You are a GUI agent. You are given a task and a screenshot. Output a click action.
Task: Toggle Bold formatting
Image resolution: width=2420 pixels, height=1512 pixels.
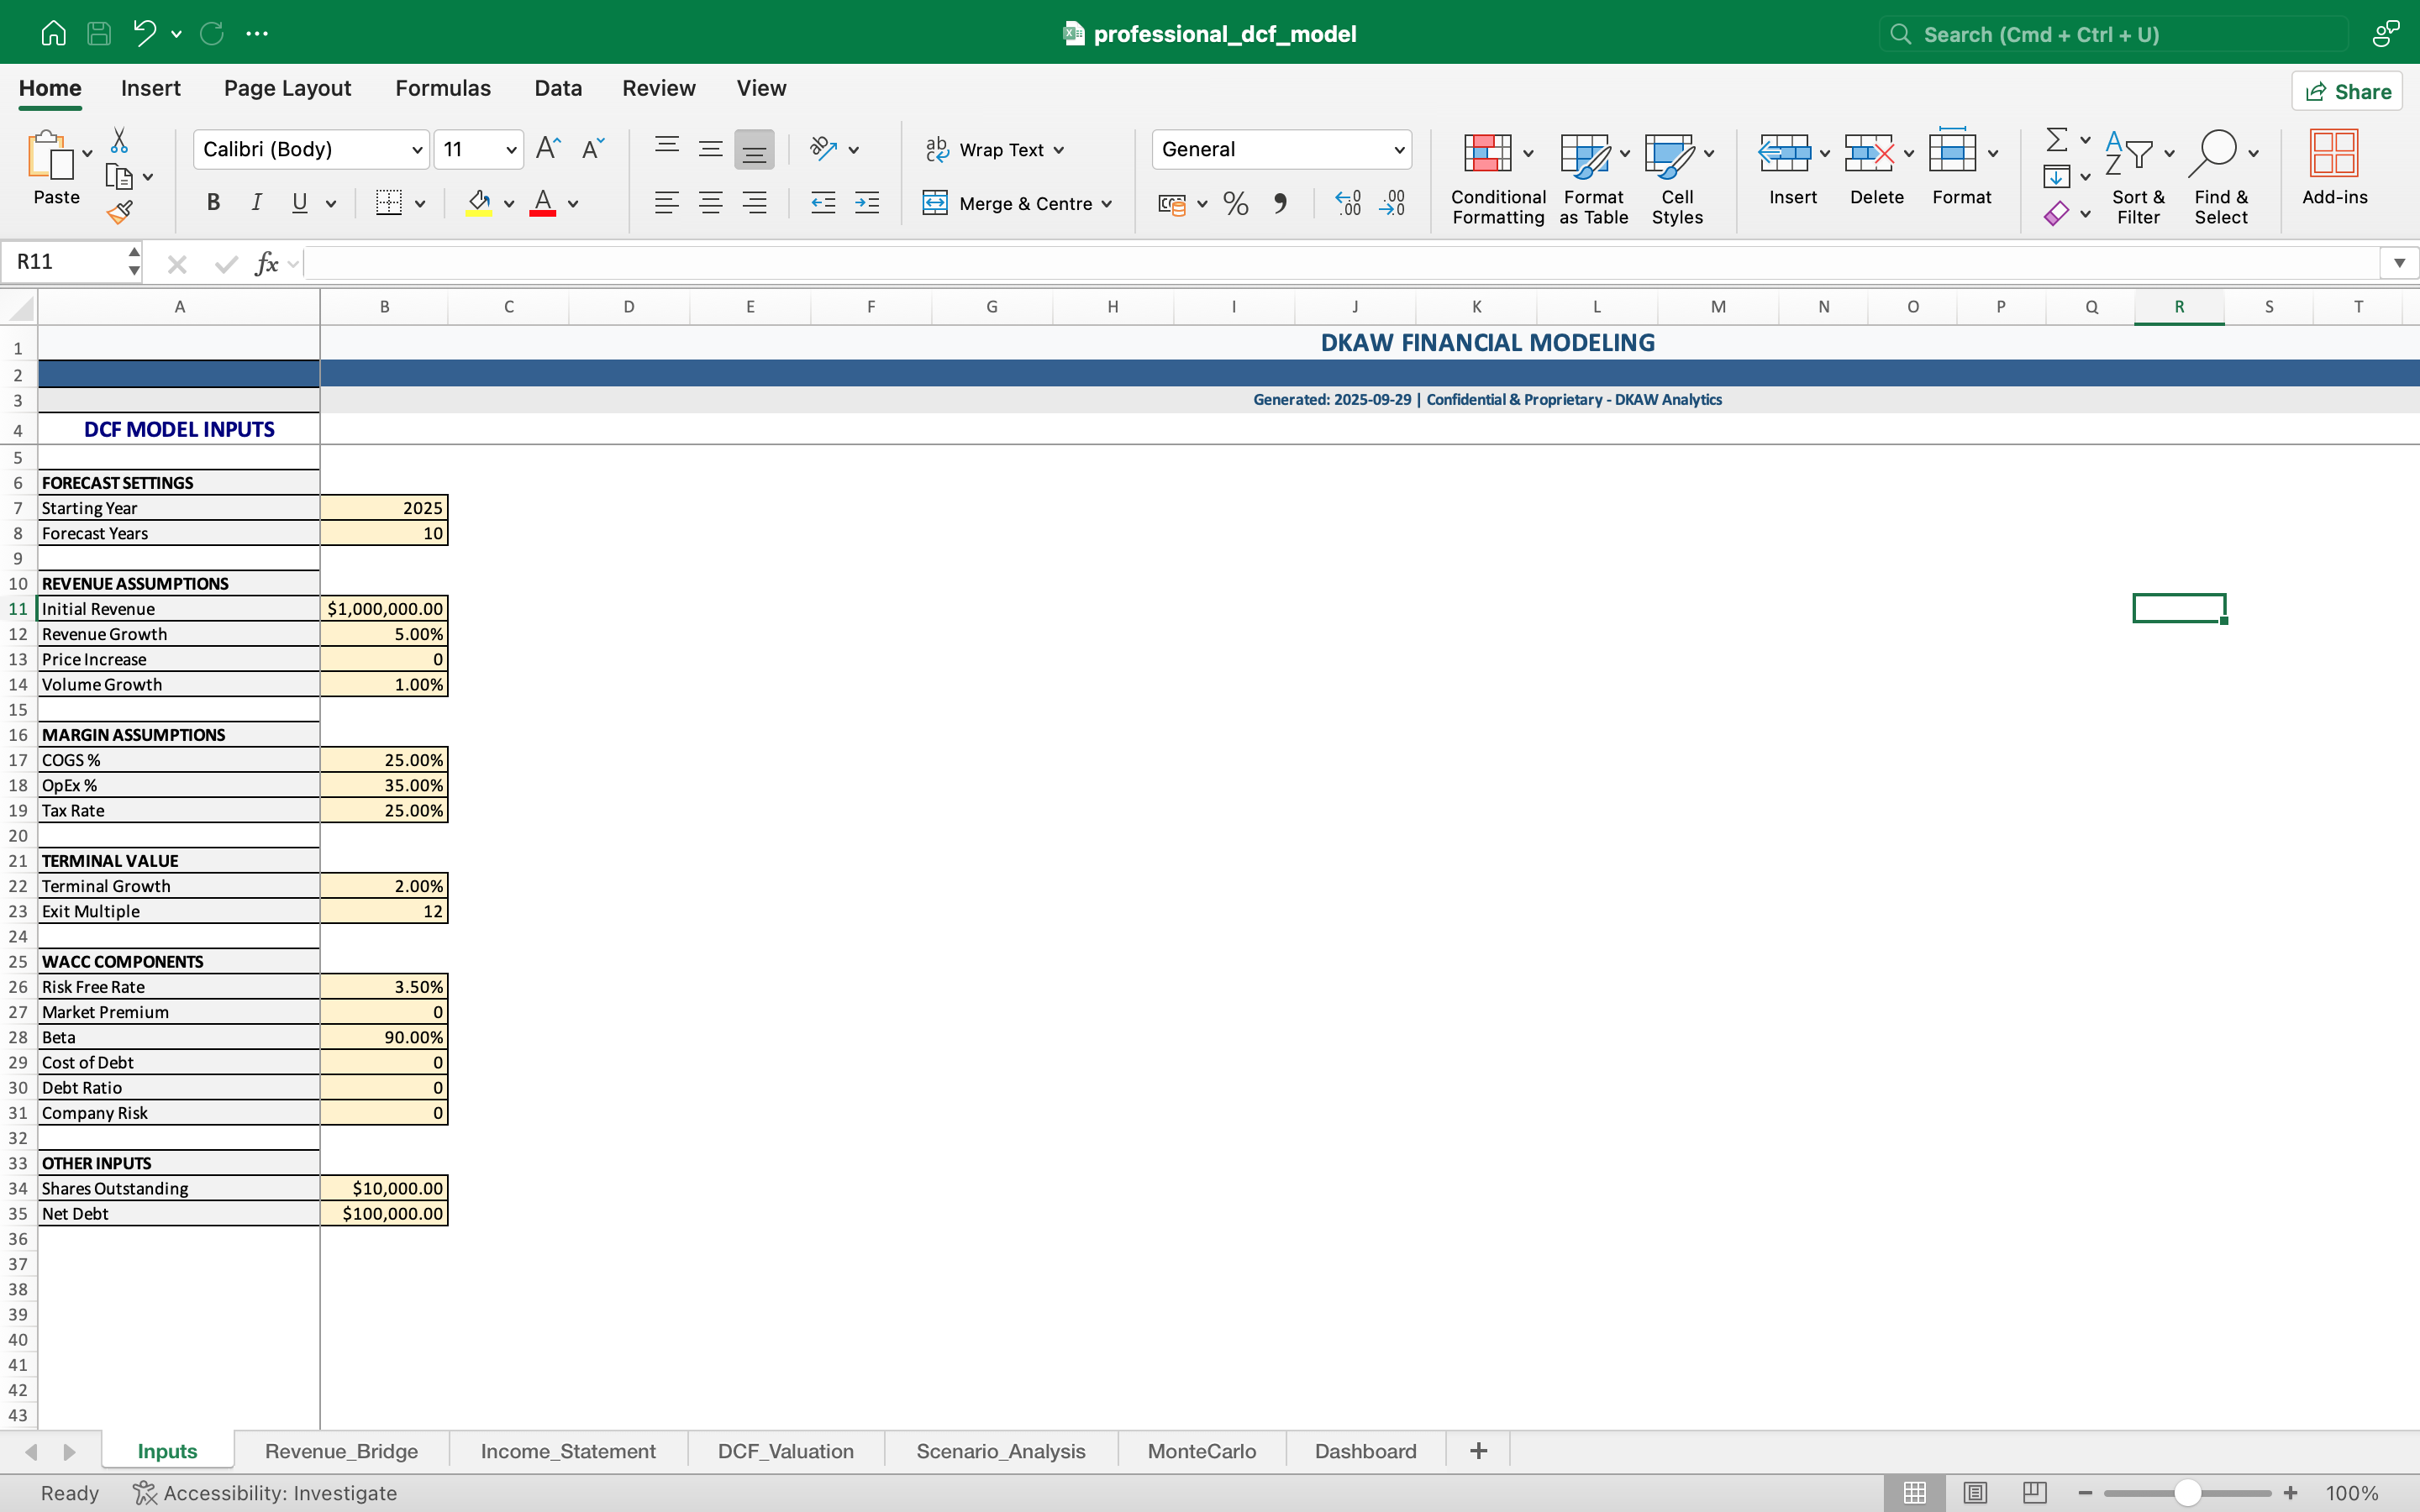coord(213,204)
